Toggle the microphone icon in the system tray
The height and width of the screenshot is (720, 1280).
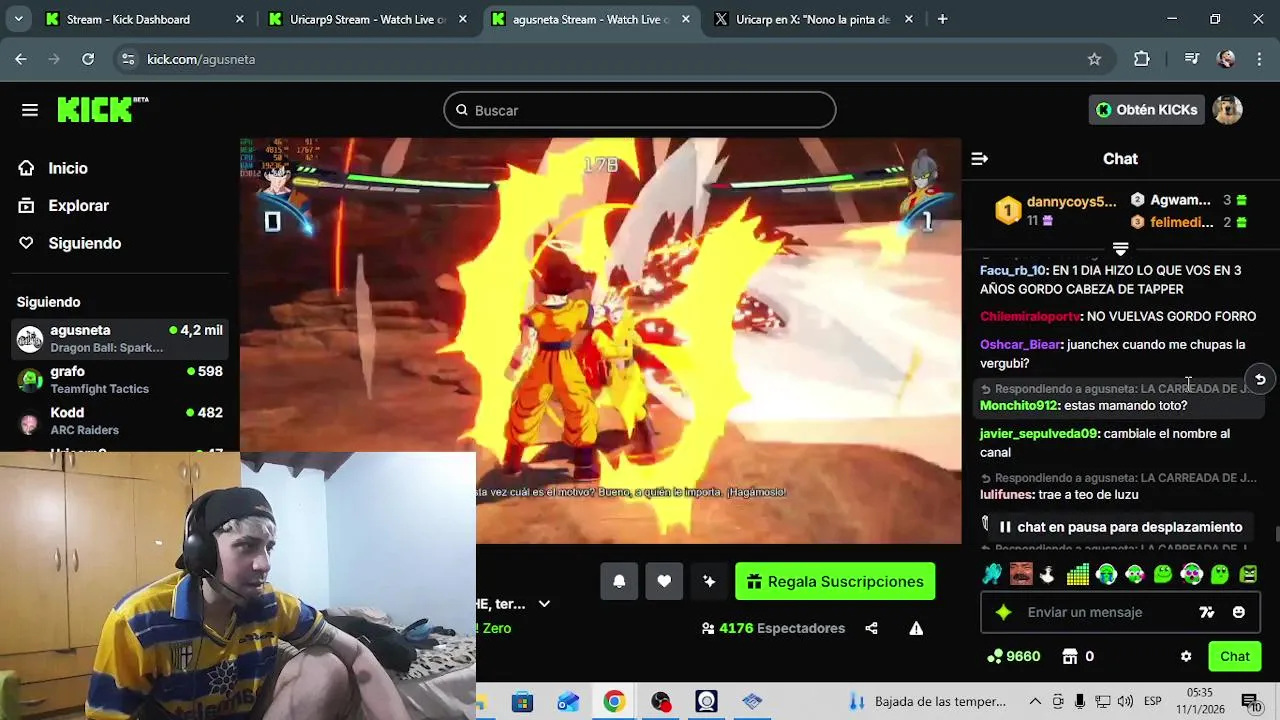[1079, 701]
